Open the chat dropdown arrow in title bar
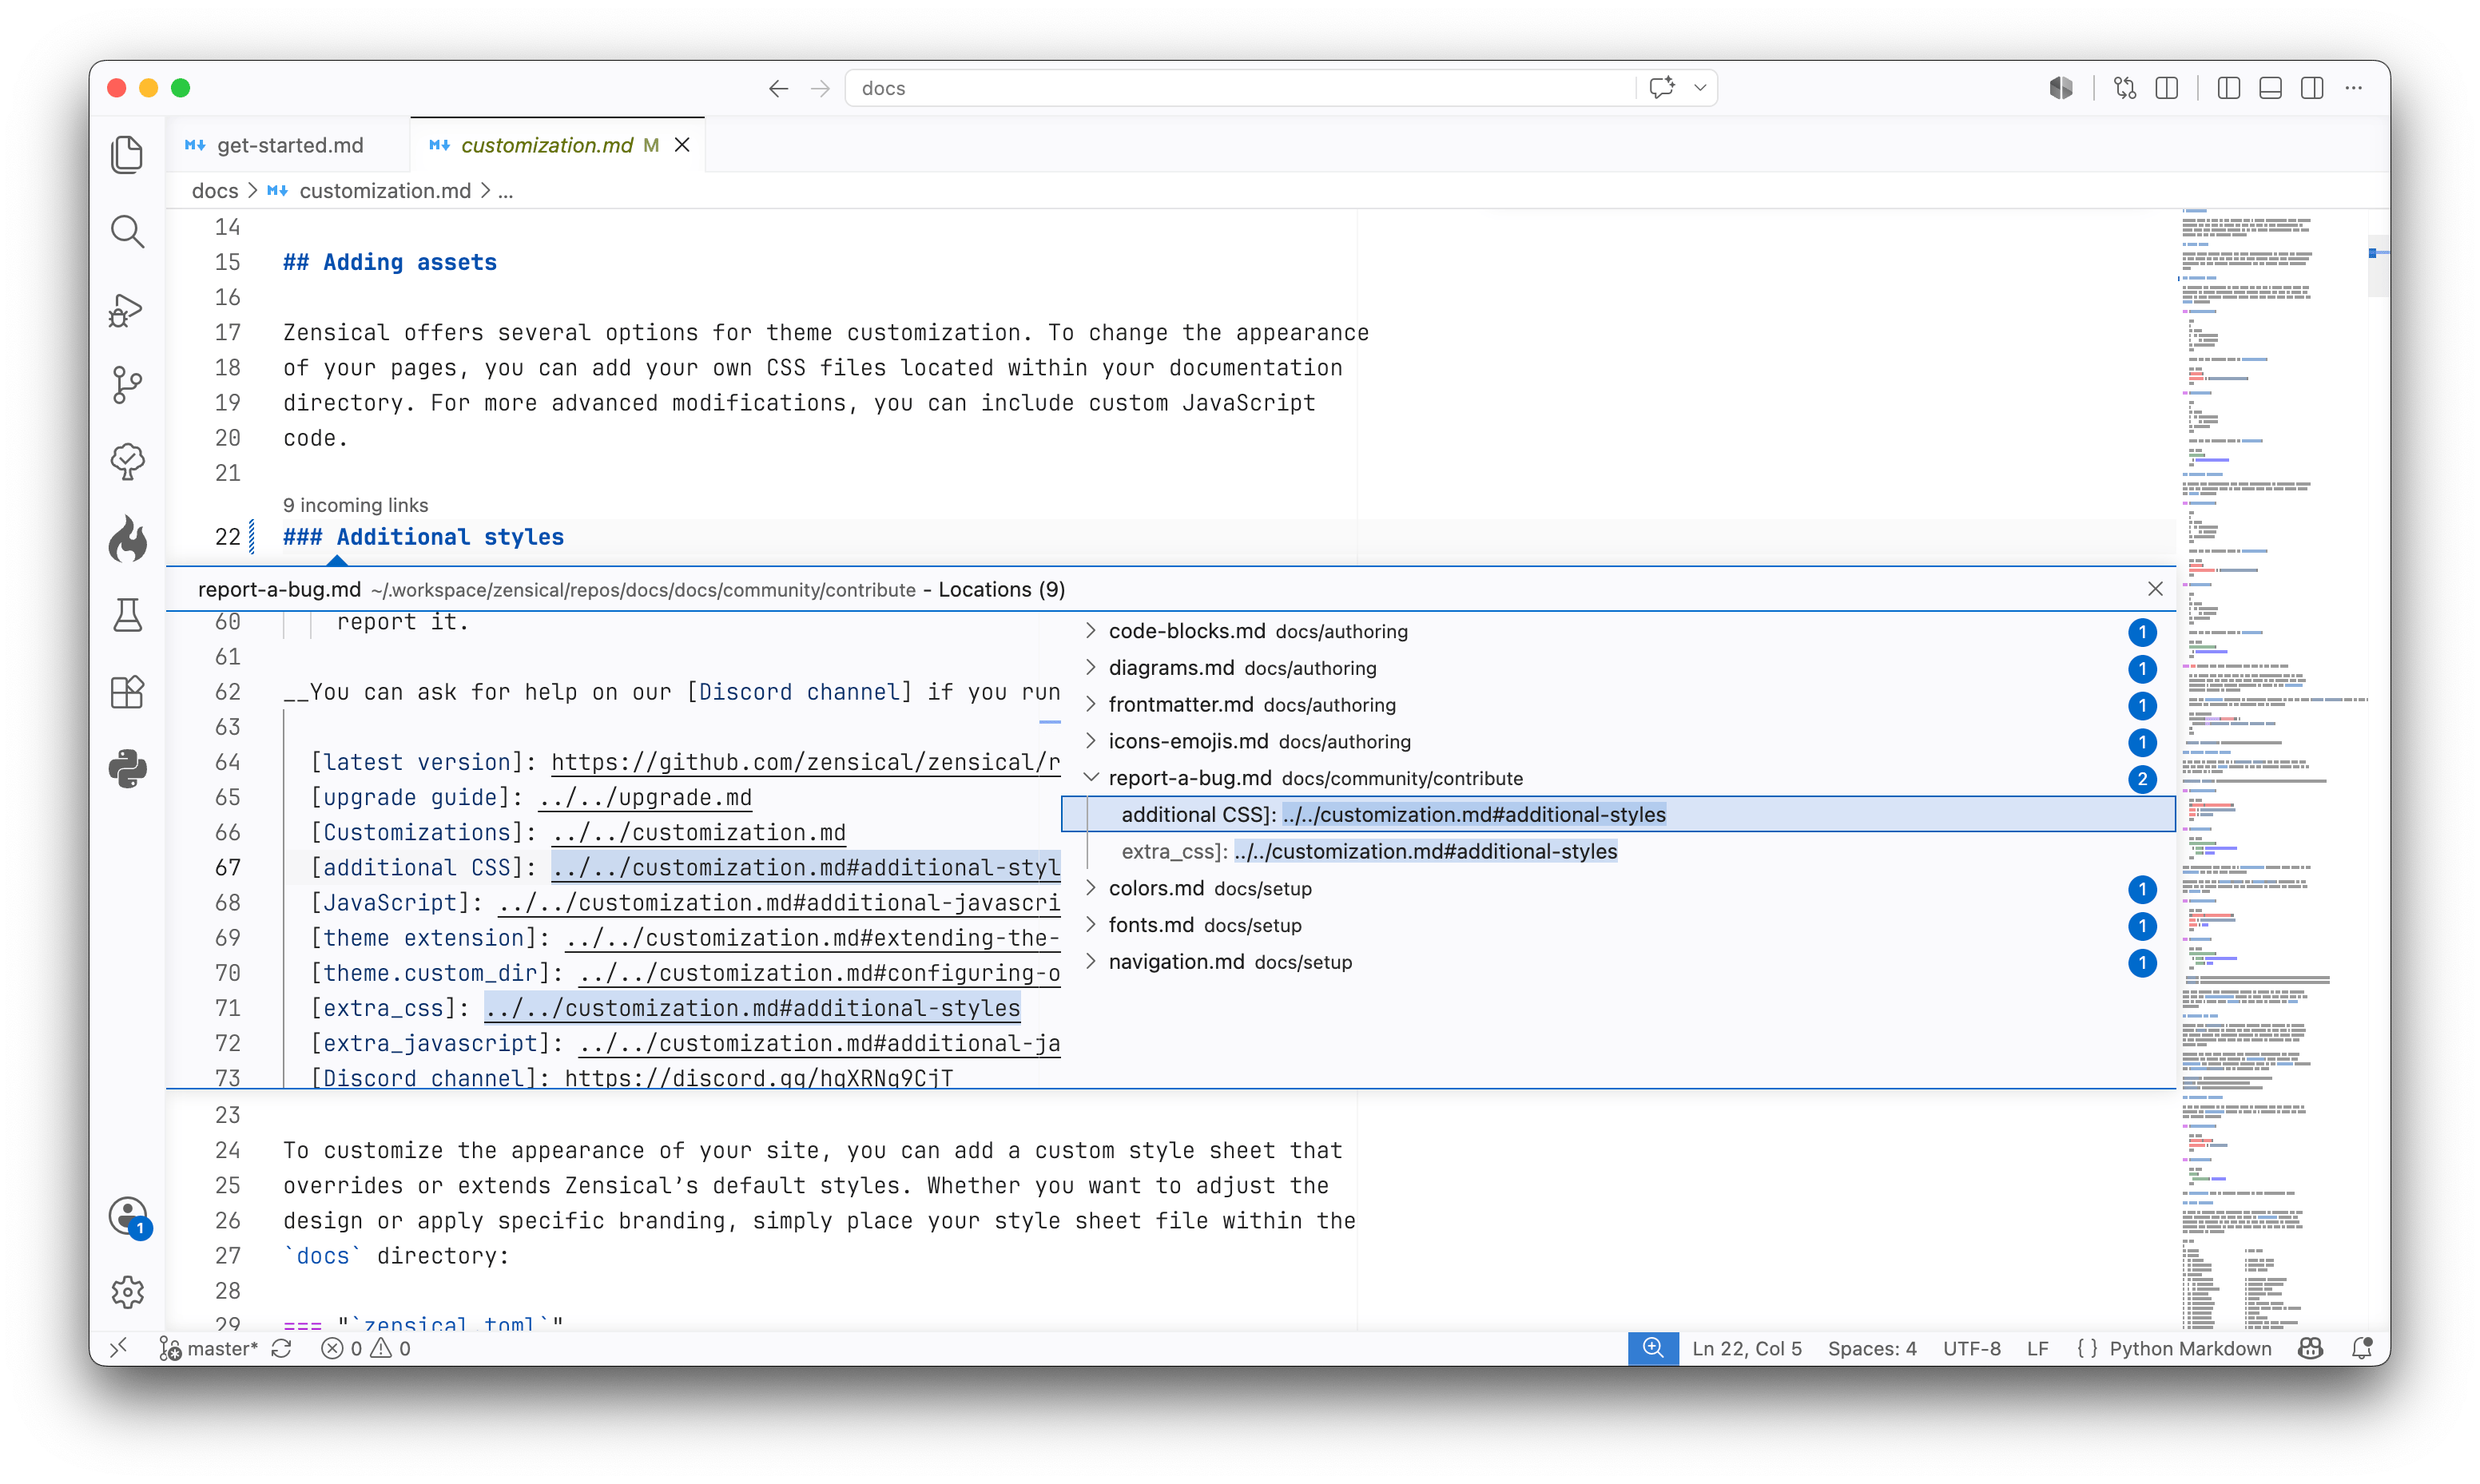Screen dimensions: 2480x1484 1700,88
